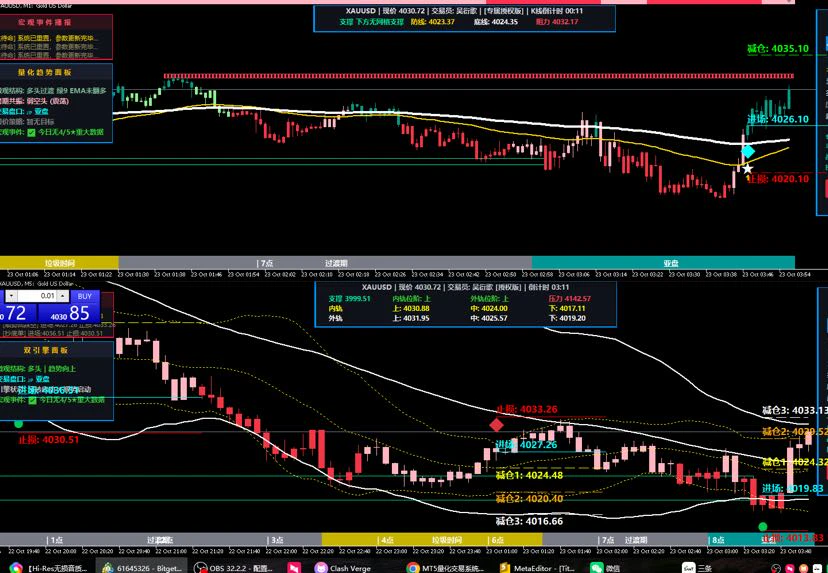Open the MetaEditor taskbar icon
This screenshot has height=573, width=828.
pos(505,568)
